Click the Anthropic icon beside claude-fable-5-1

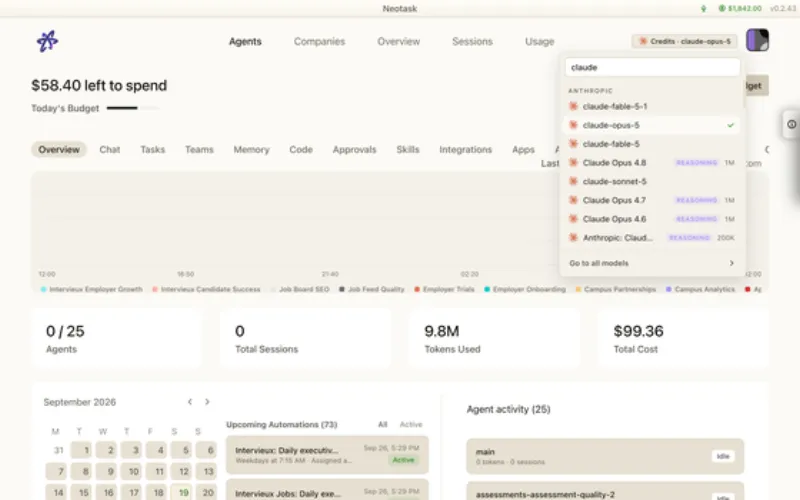573,106
